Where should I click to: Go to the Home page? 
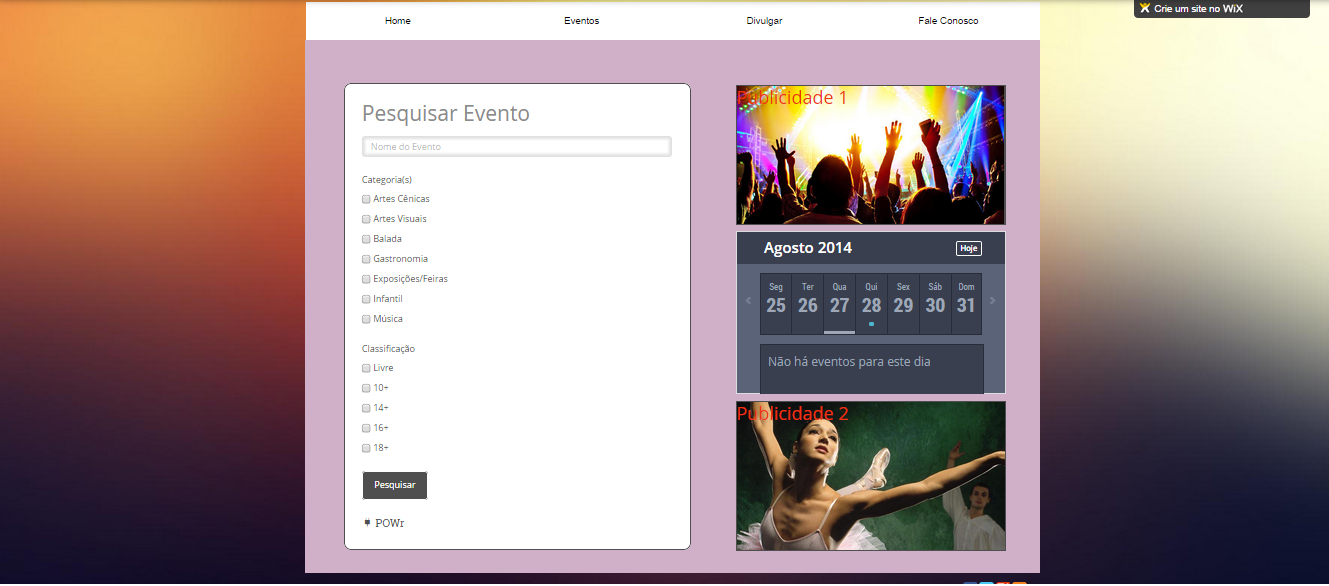[398, 21]
